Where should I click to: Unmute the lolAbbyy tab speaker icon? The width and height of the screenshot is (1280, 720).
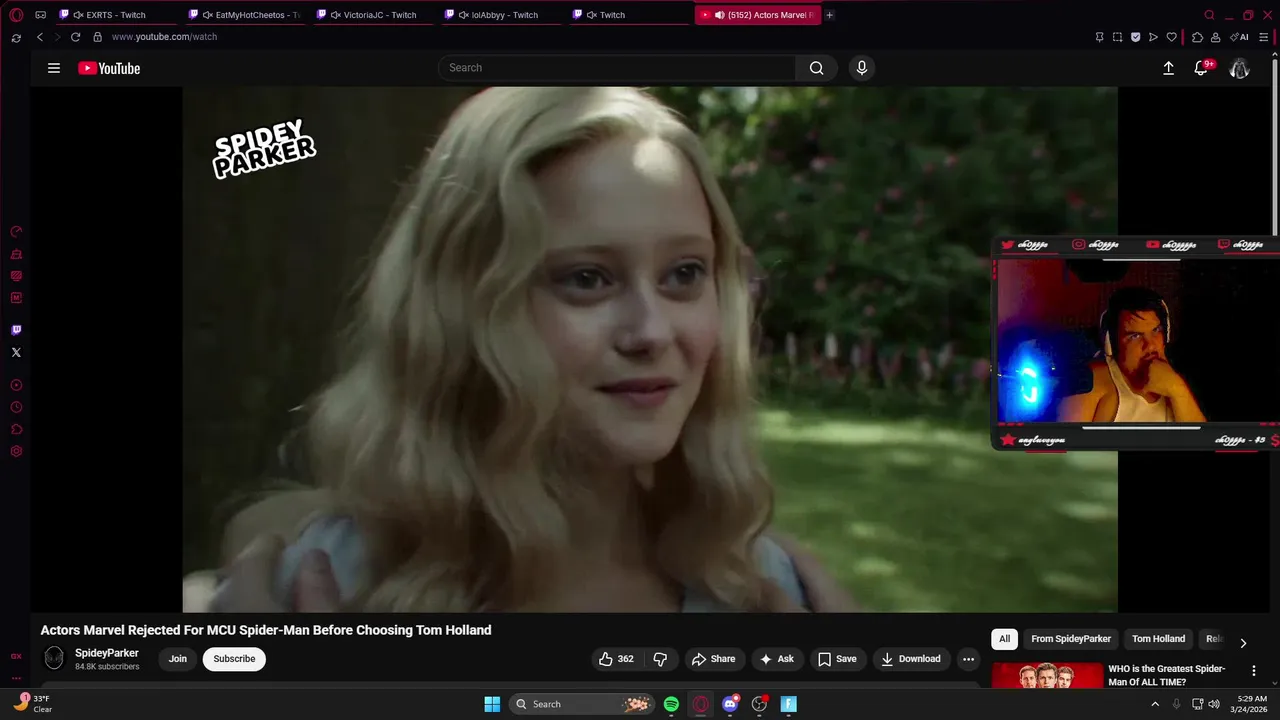pos(463,15)
